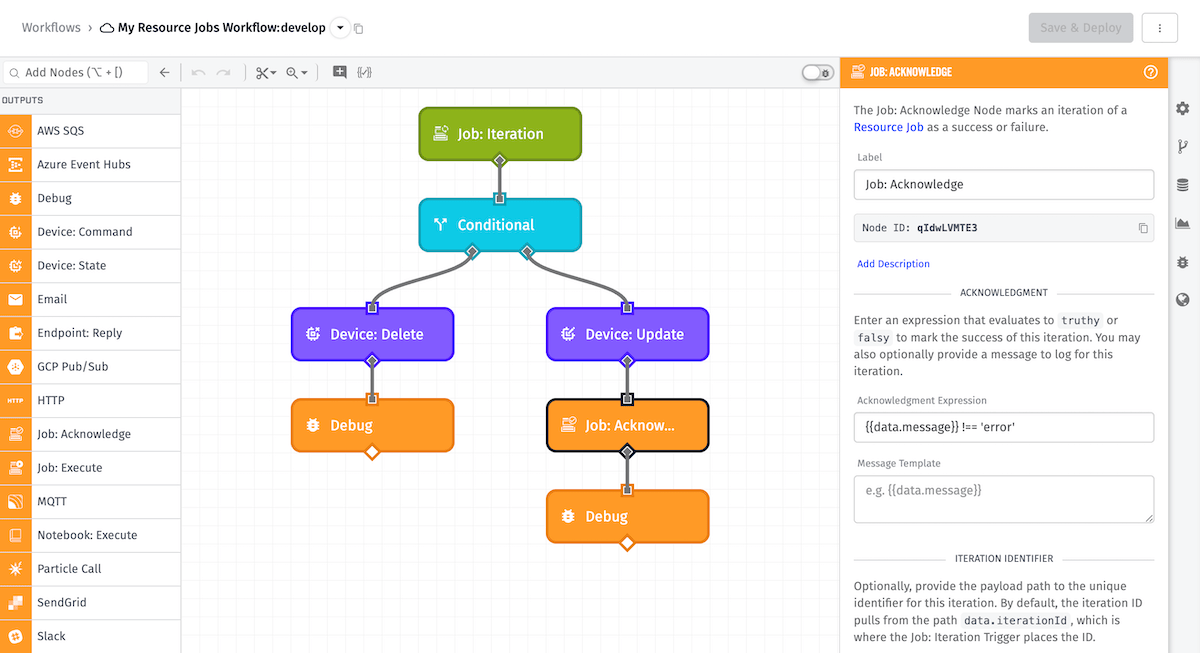1200x653 pixels.
Task: Select the Conditional node on canvas
Action: [500, 225]
